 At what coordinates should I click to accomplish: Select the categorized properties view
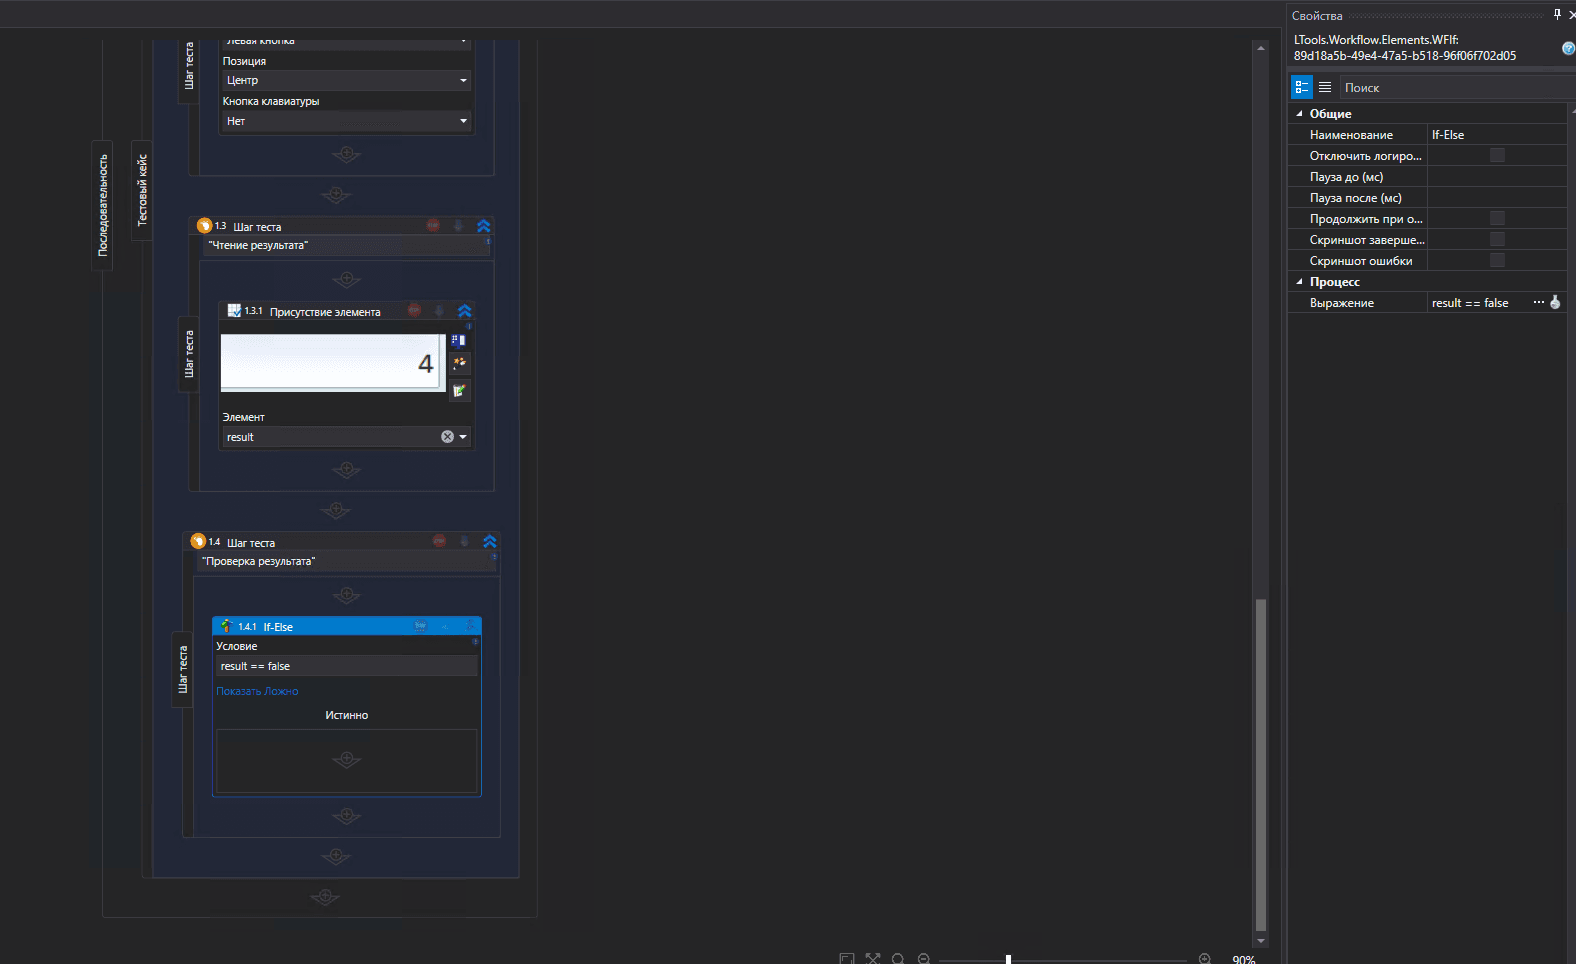click(1301, 87)
